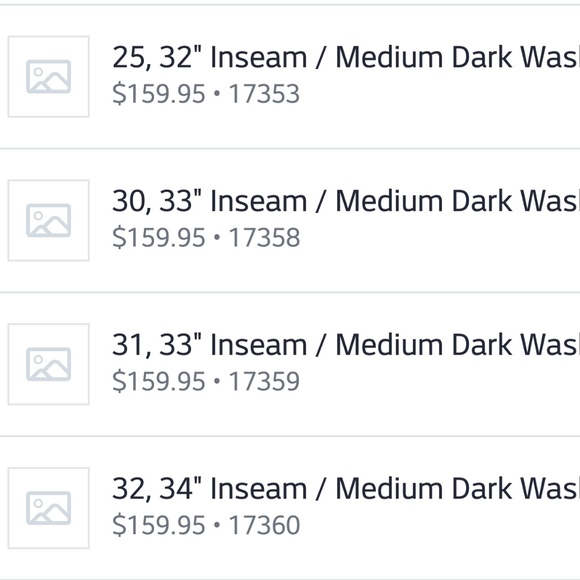Click Medium Dark Wash text in 32, 34" row
Viewport: 580px width, 580px height.
pos(458,489)
